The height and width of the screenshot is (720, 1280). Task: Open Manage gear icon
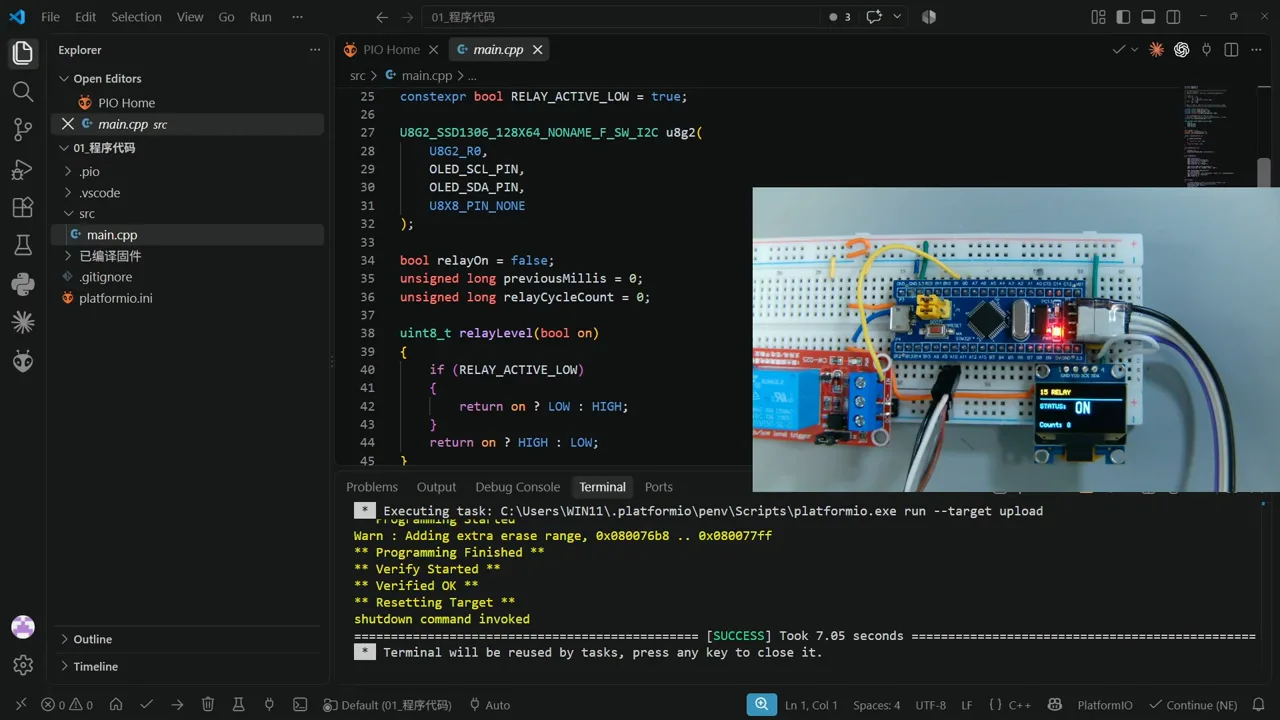point(23,665)
